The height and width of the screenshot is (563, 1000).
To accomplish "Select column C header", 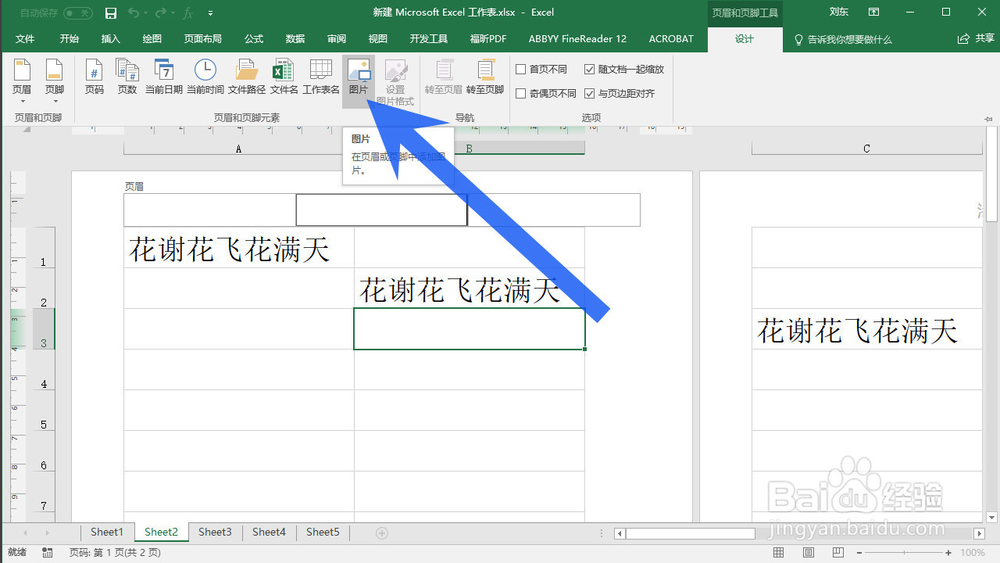I will 866,149.
